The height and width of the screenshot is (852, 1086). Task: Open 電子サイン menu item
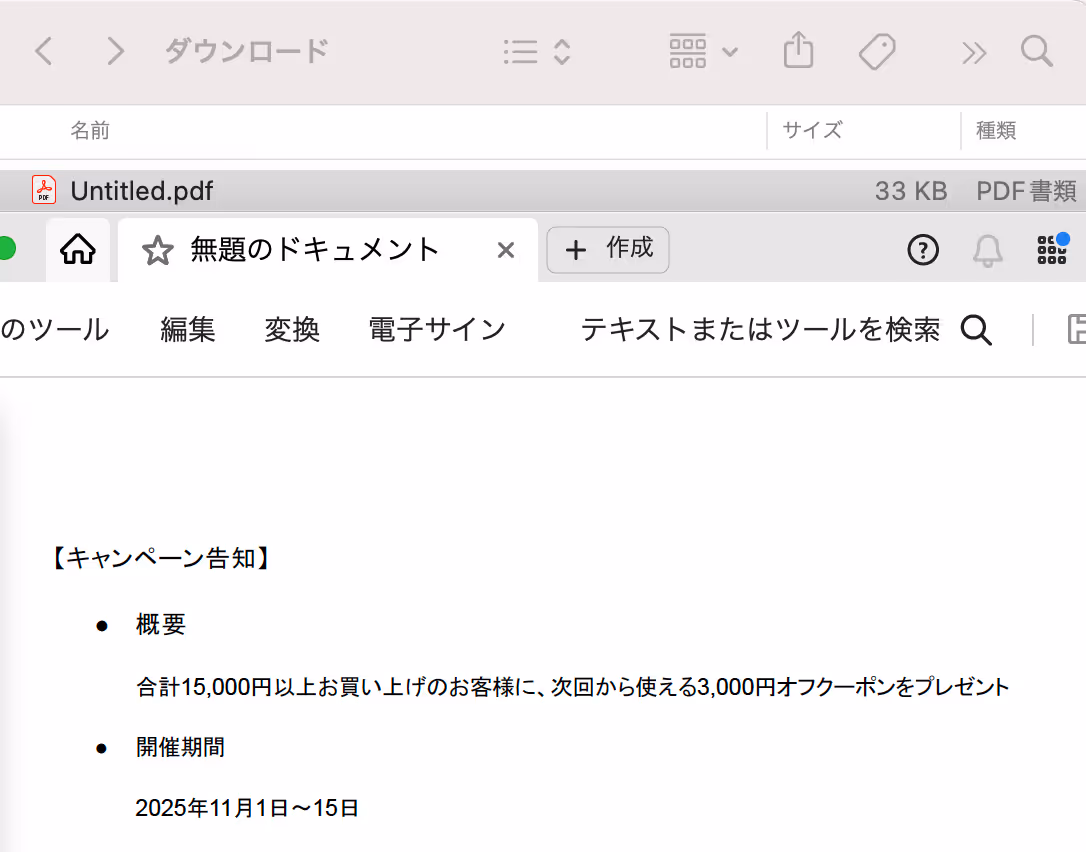pos(437,329)
